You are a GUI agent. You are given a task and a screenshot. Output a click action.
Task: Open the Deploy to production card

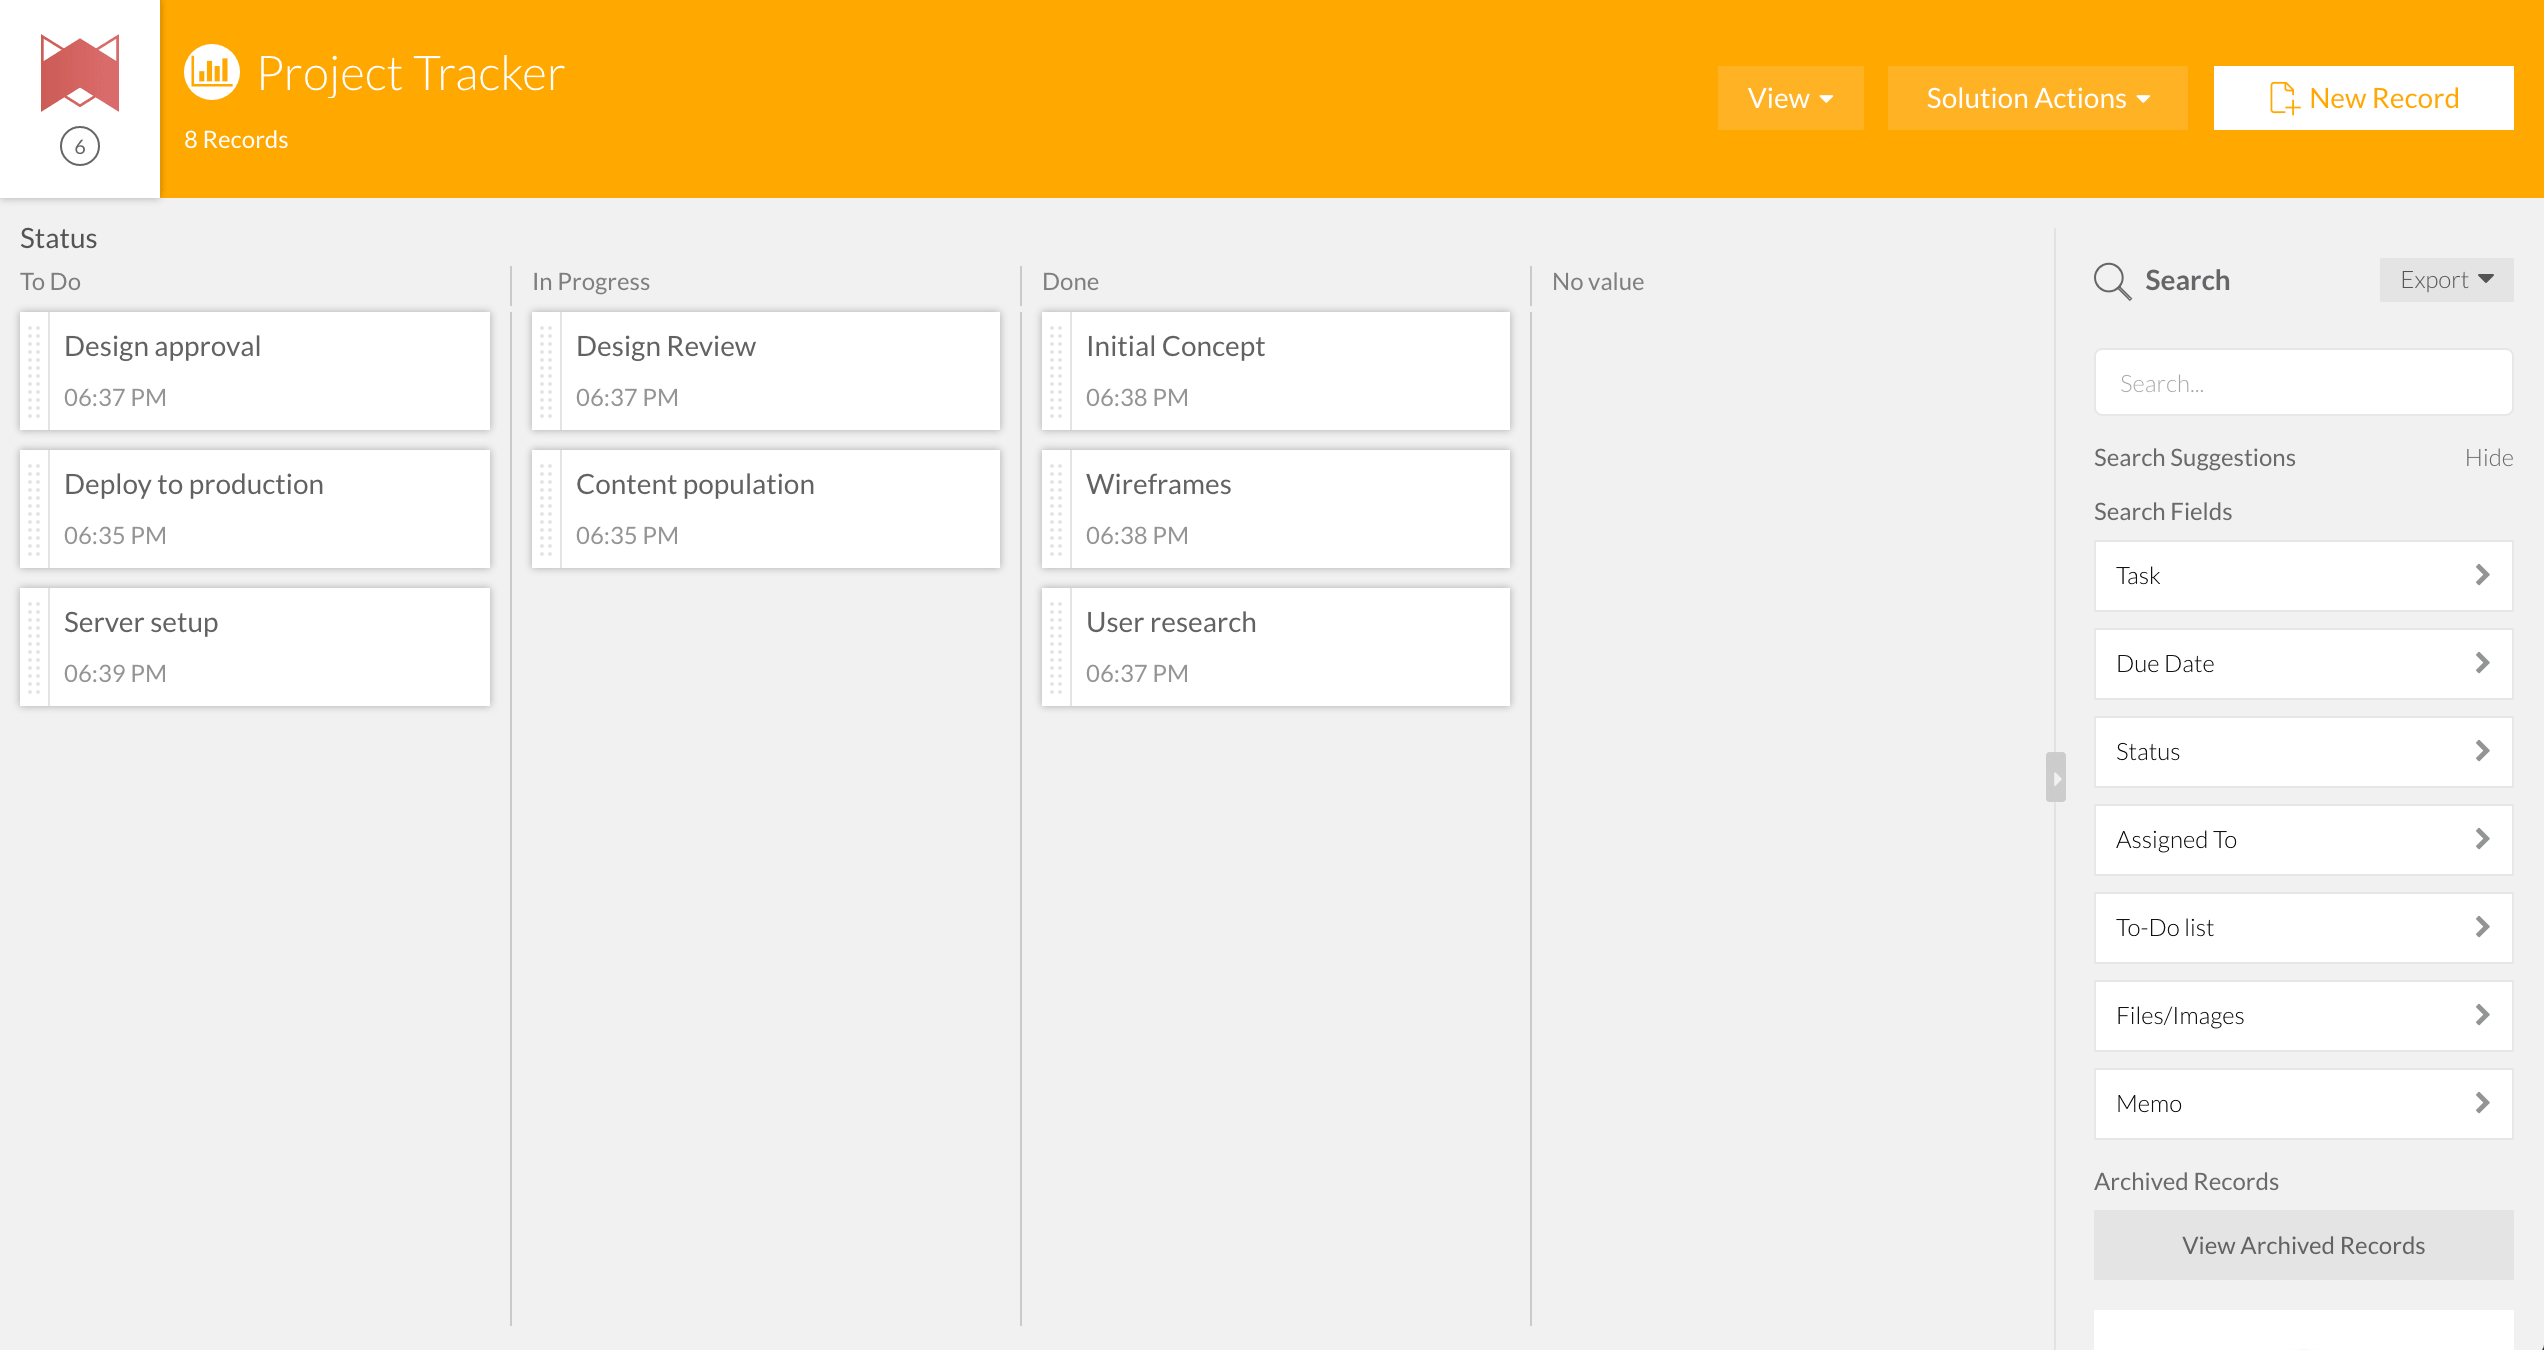point(255,509)
